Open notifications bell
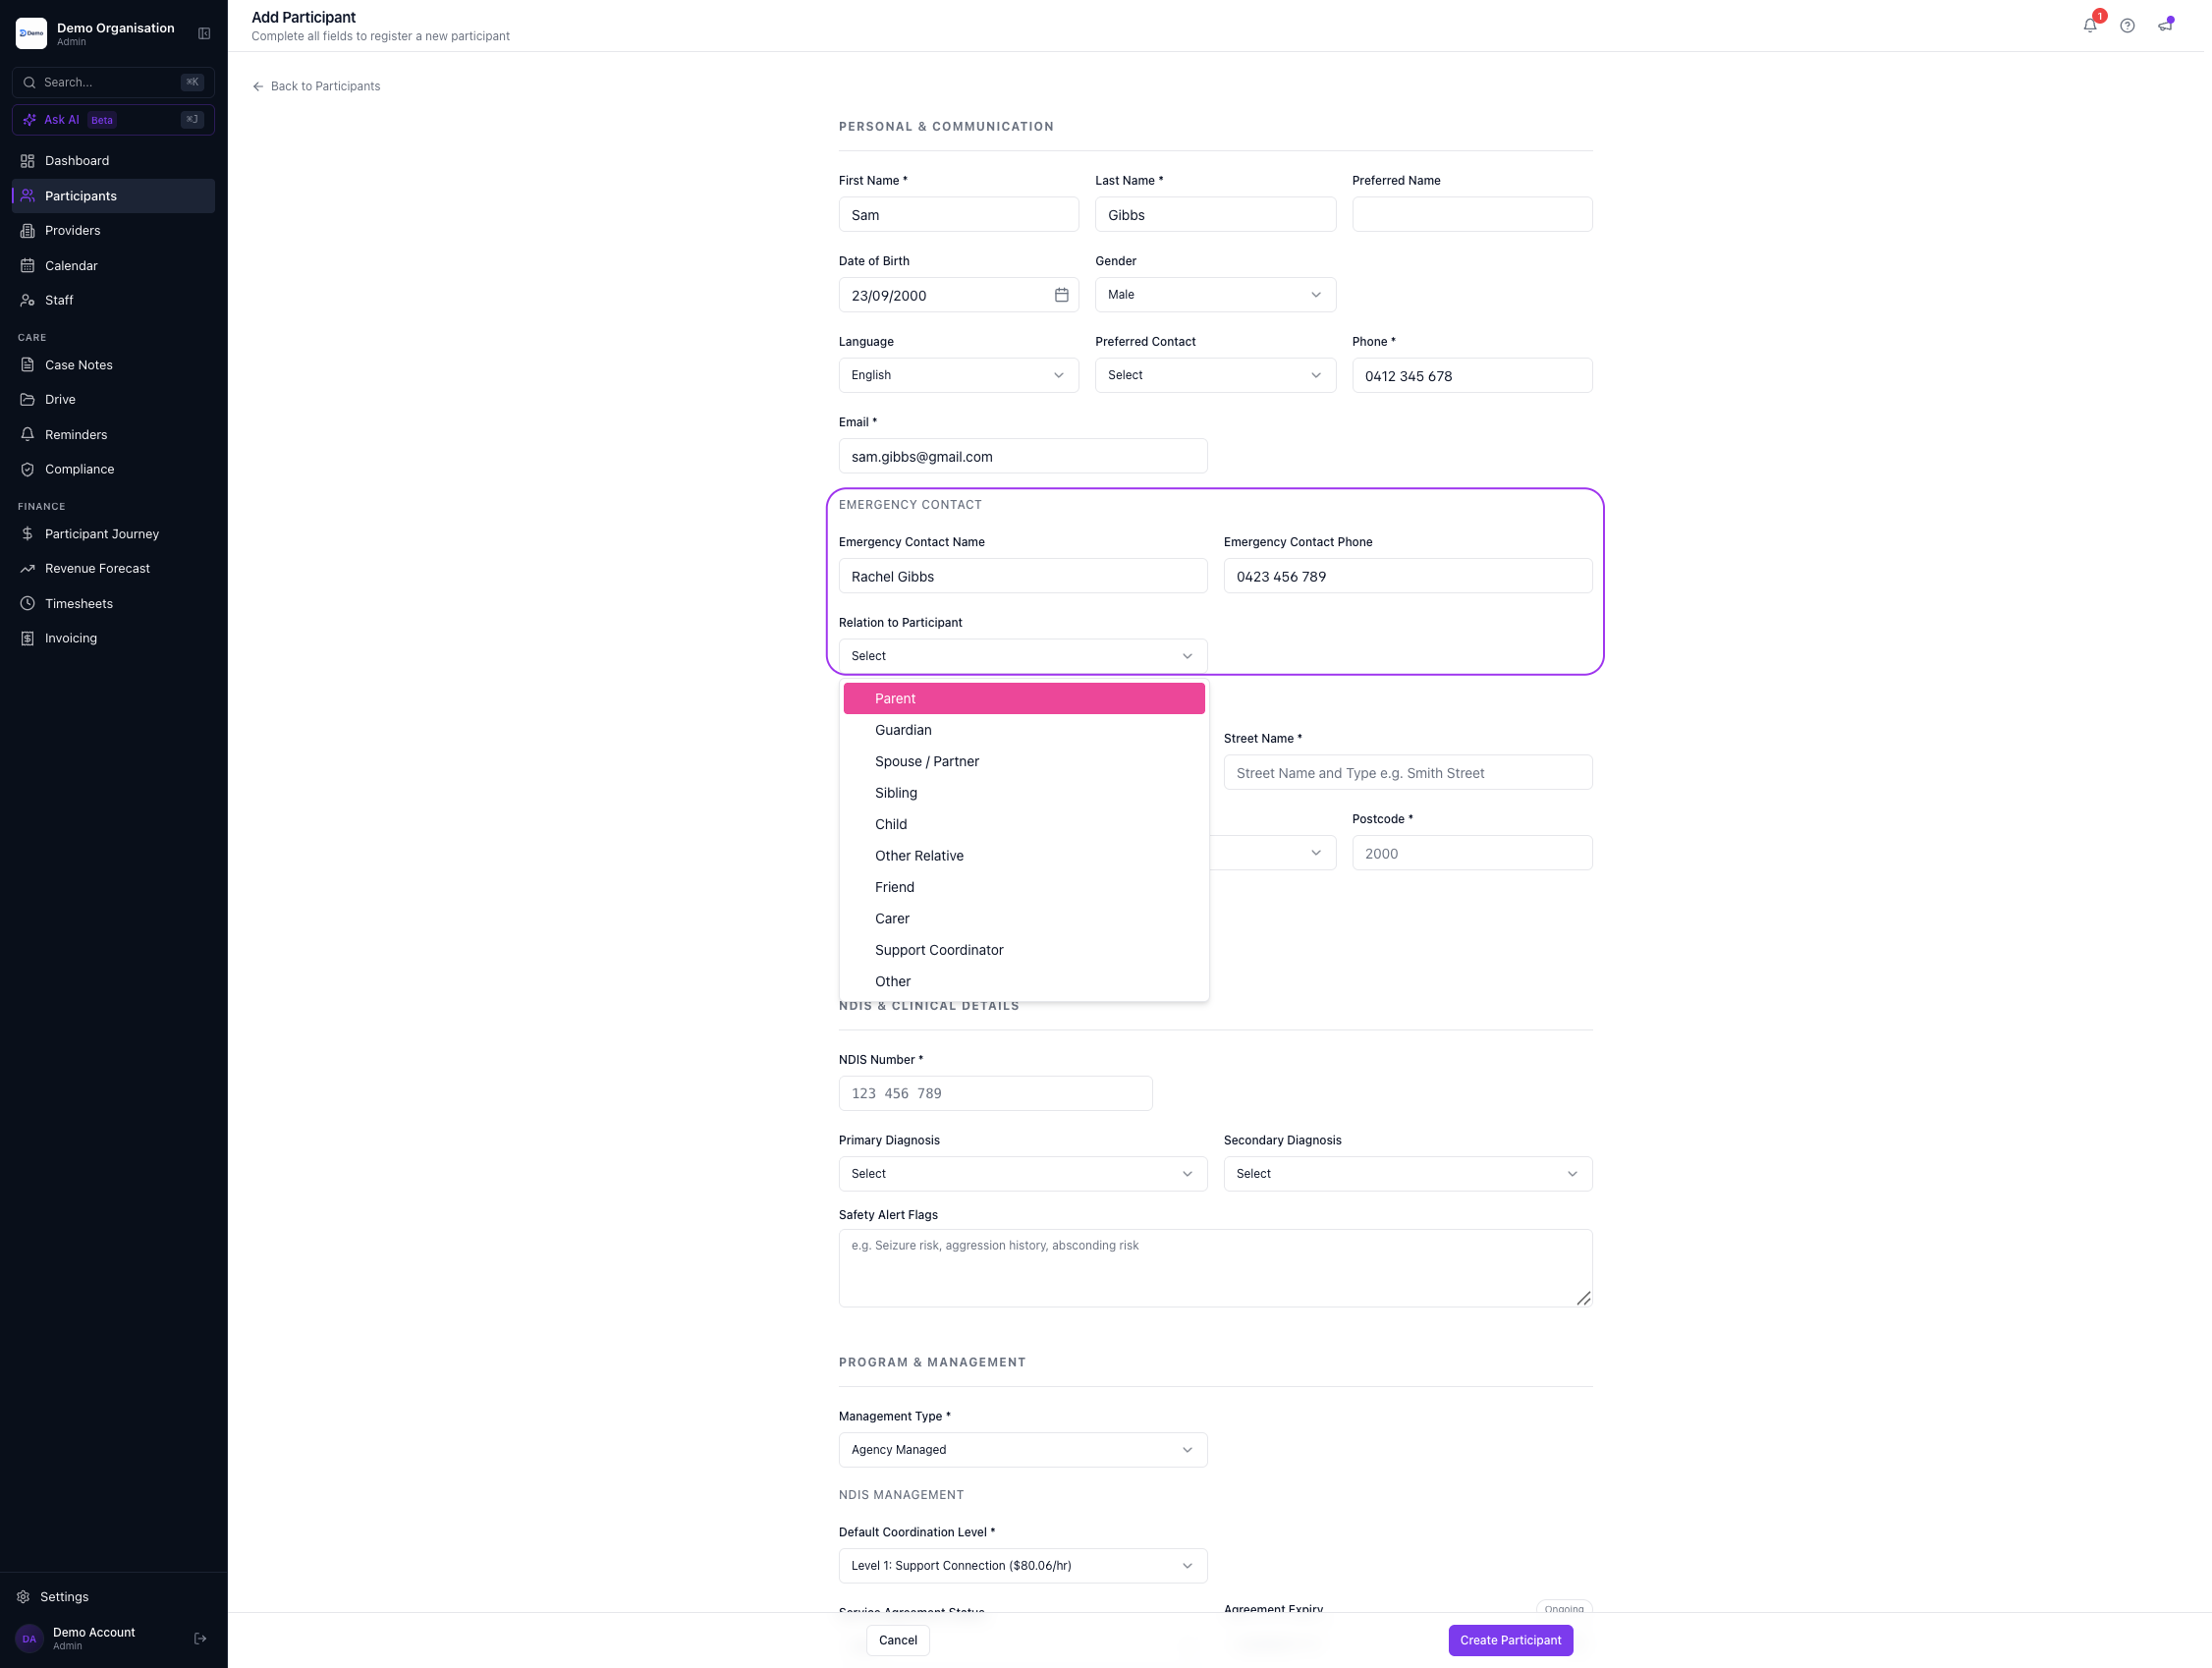This screenshot has width=2212, height=1668. [2090, 25]
